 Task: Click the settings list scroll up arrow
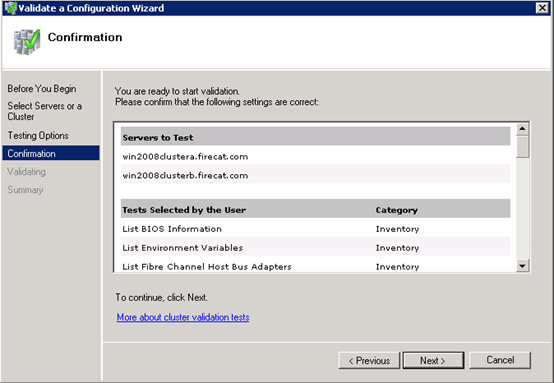(x=522, y=129)
